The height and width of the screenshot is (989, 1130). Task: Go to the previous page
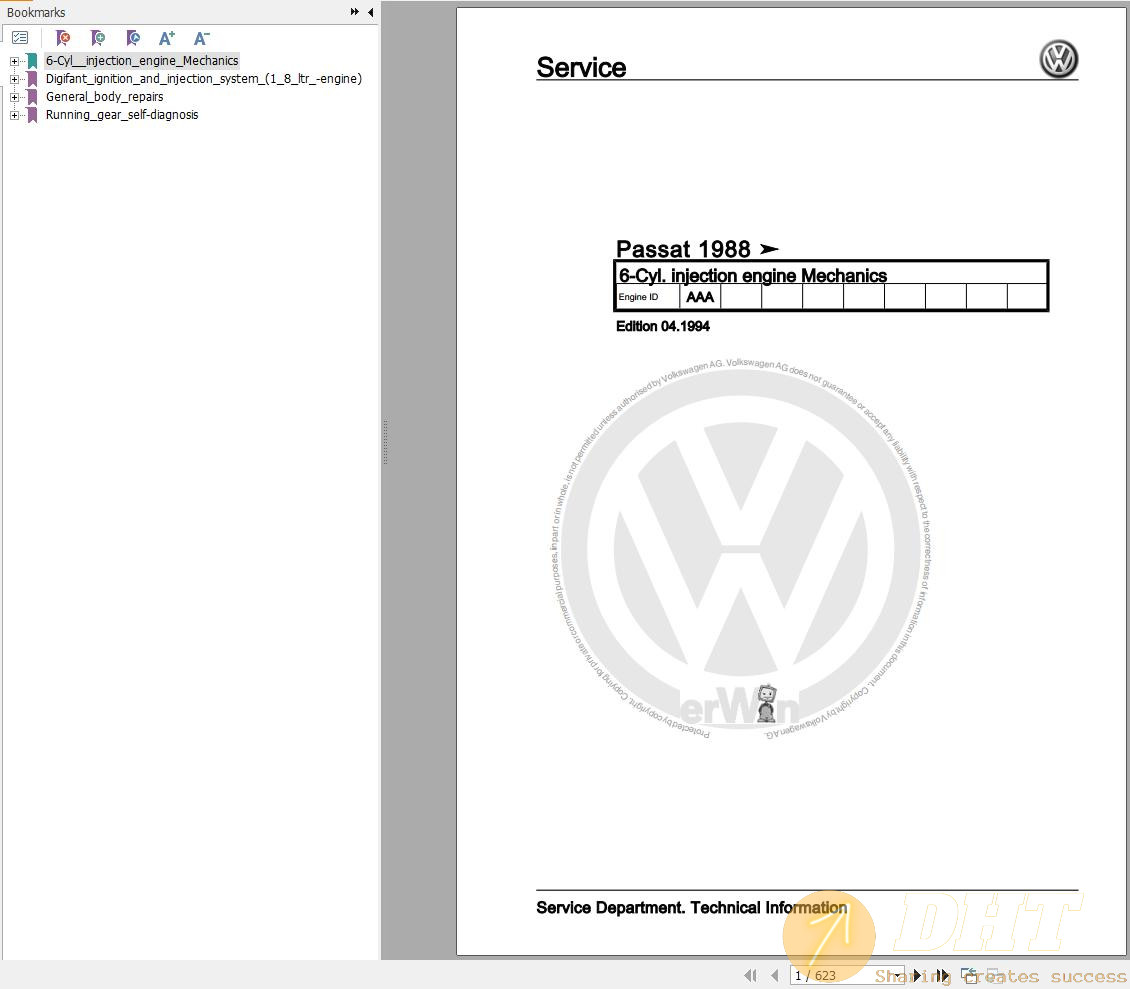click(775, 975)
